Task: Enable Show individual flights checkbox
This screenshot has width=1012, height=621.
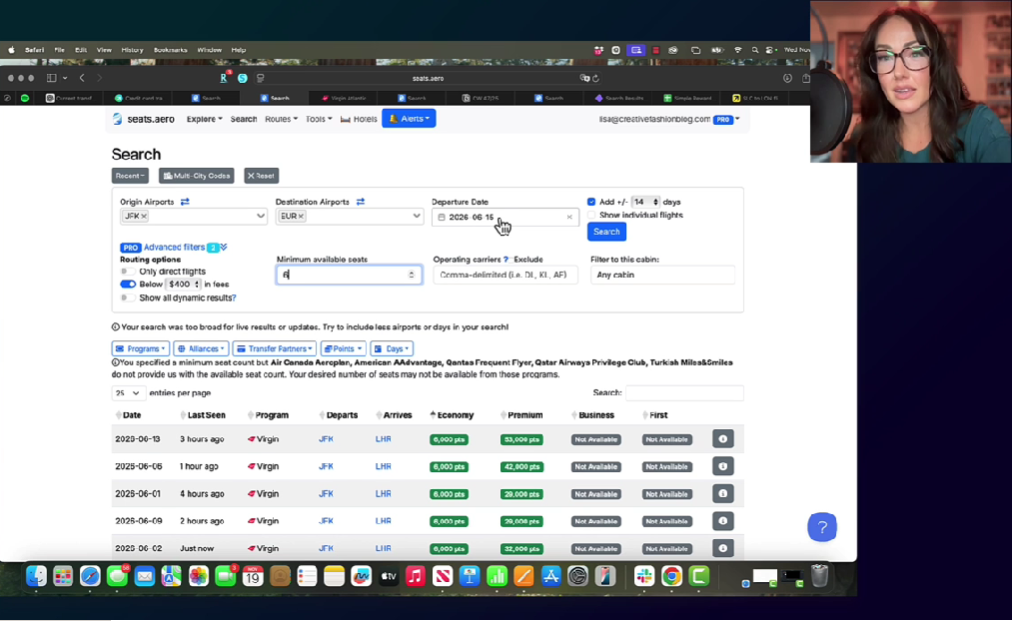Action: tap(591, 215)
